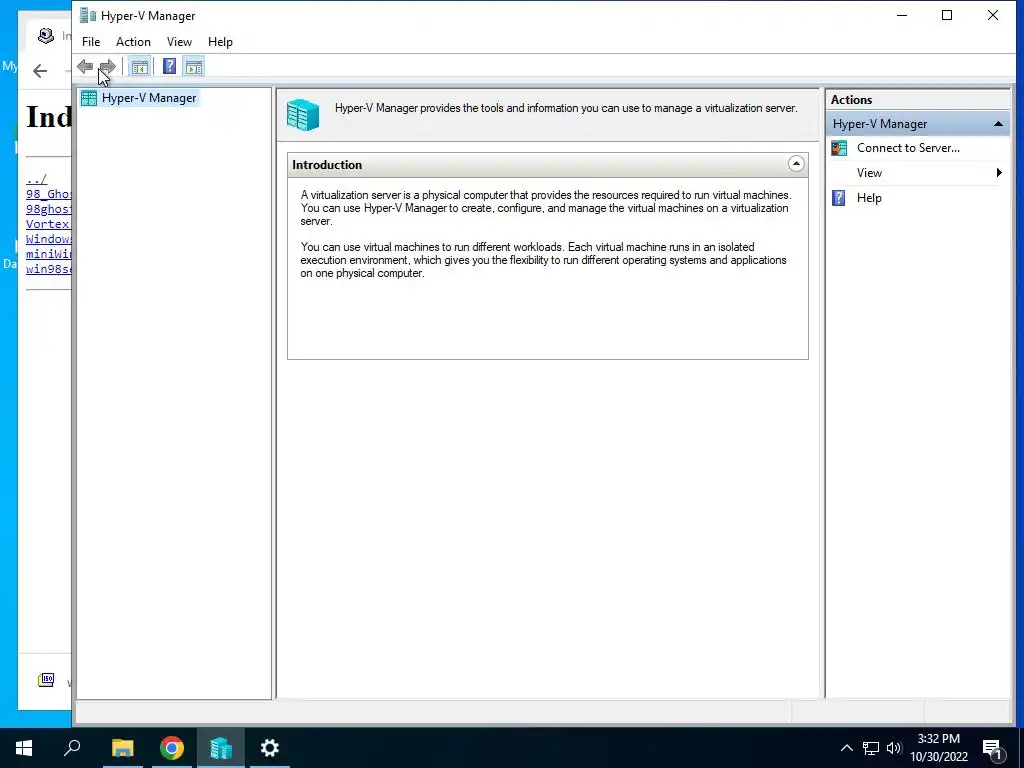Open the File menu

[91, 42]
